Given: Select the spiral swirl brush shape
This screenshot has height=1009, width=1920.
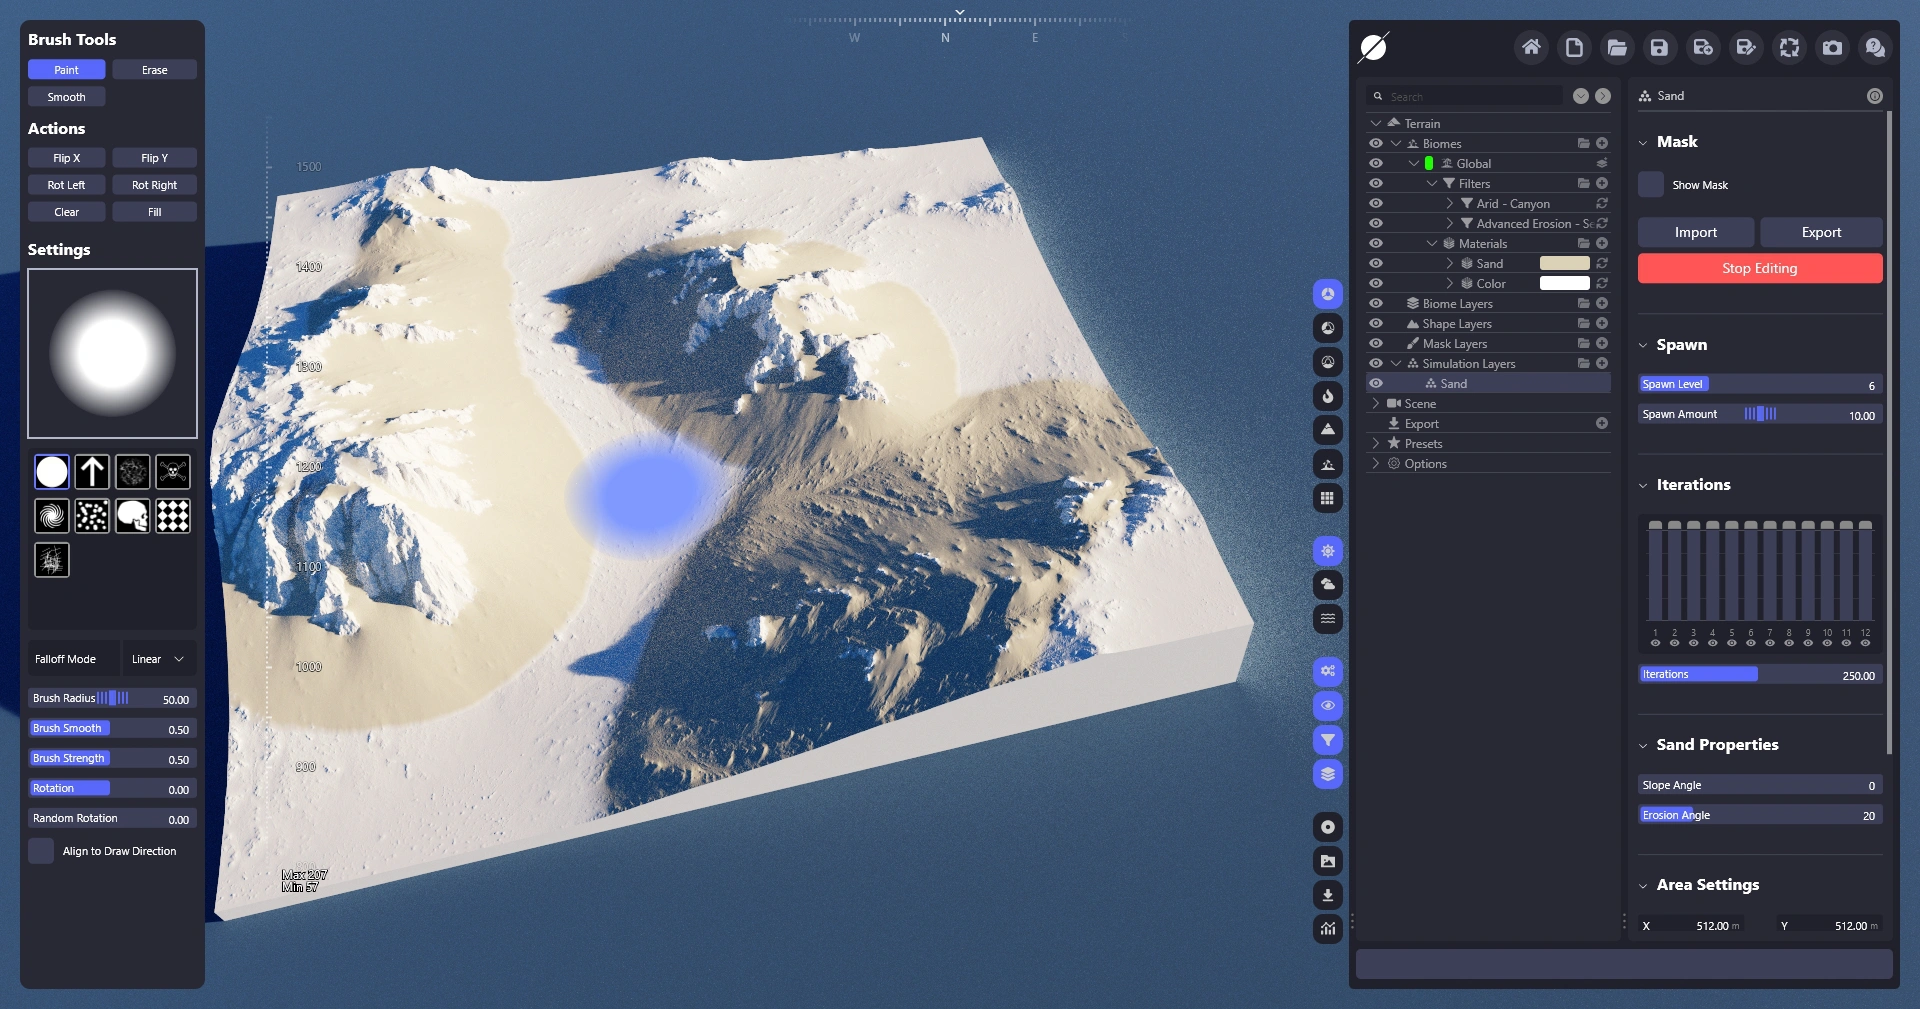Looking at the screenshot, I should coord(52,516).
